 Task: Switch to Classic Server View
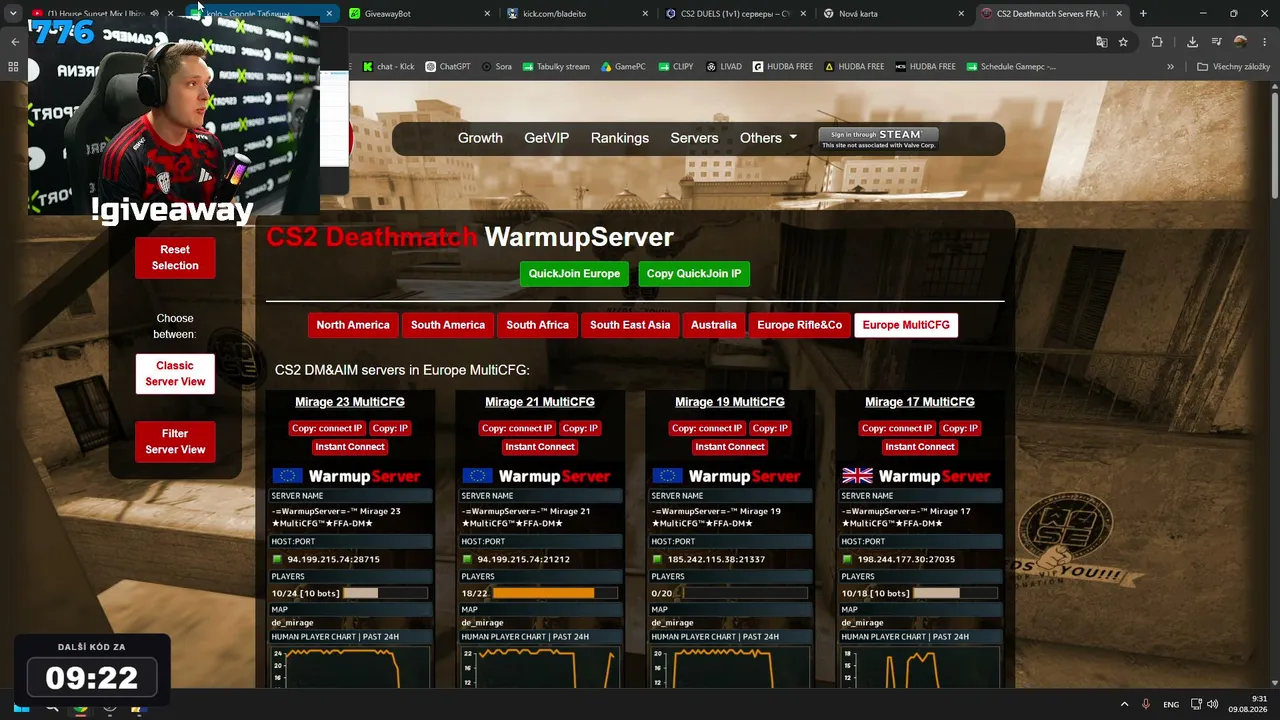coord(175,374)
